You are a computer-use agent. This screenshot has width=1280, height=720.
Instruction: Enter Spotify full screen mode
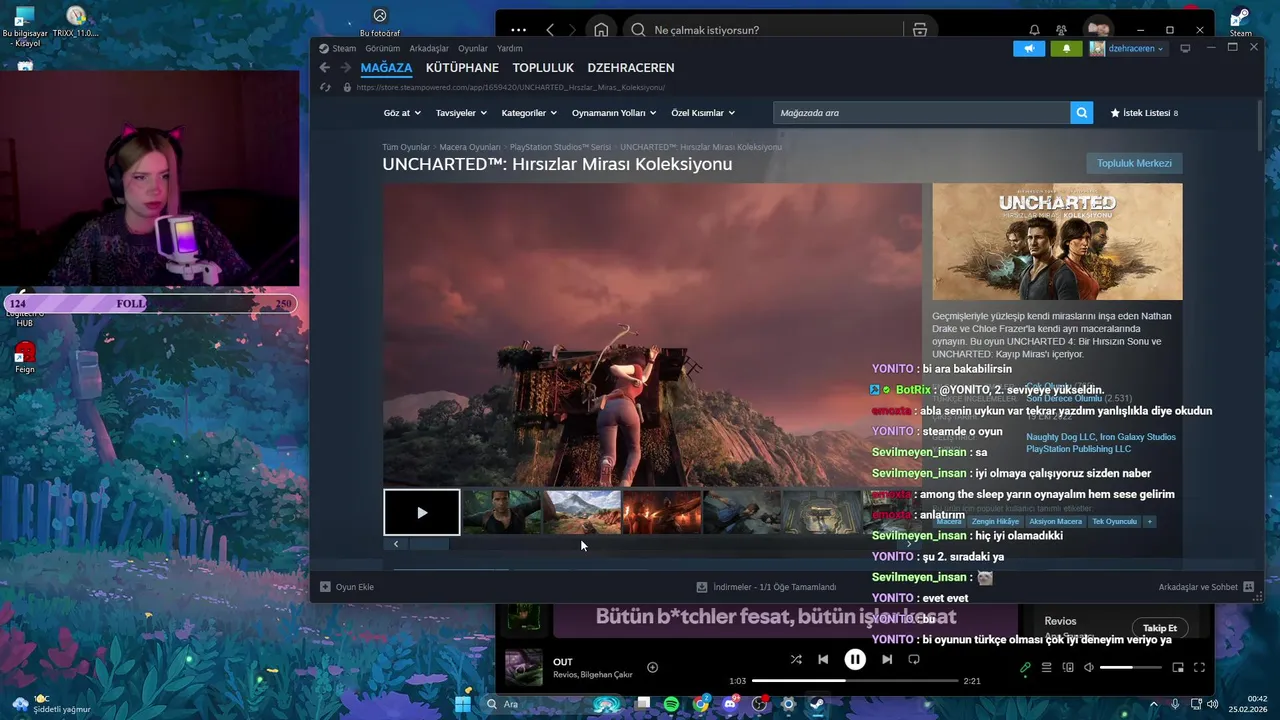coord(1199,667)
